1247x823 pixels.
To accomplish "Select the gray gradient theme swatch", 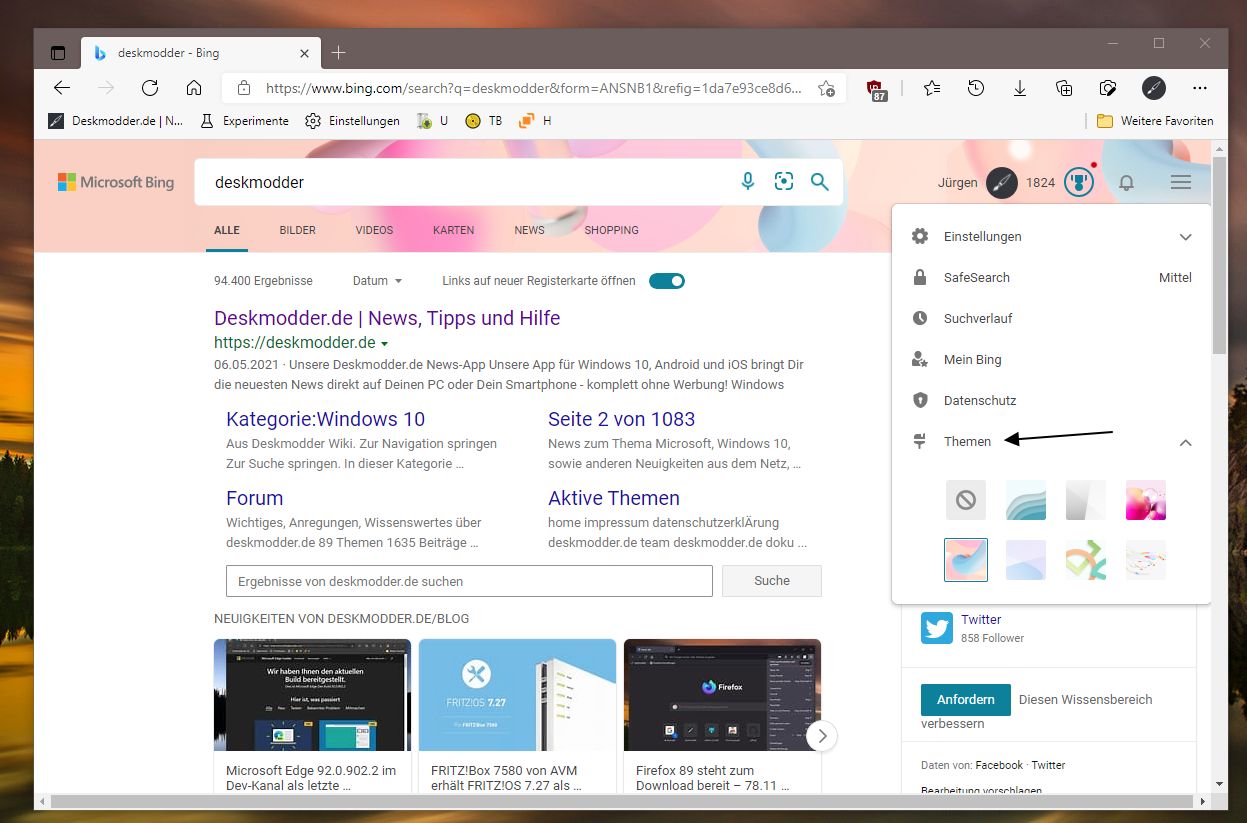I will click(1086, 500).
